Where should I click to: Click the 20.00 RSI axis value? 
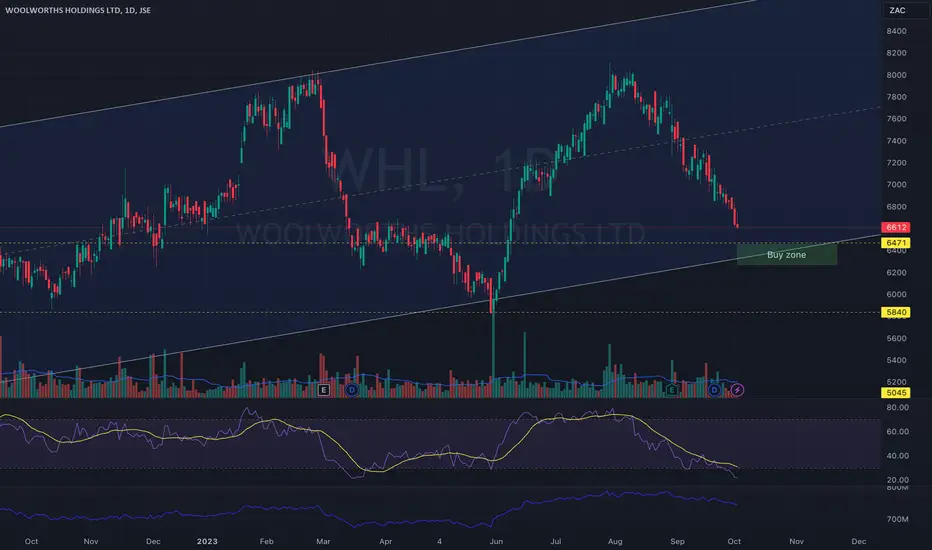click(x=897, y=480)
